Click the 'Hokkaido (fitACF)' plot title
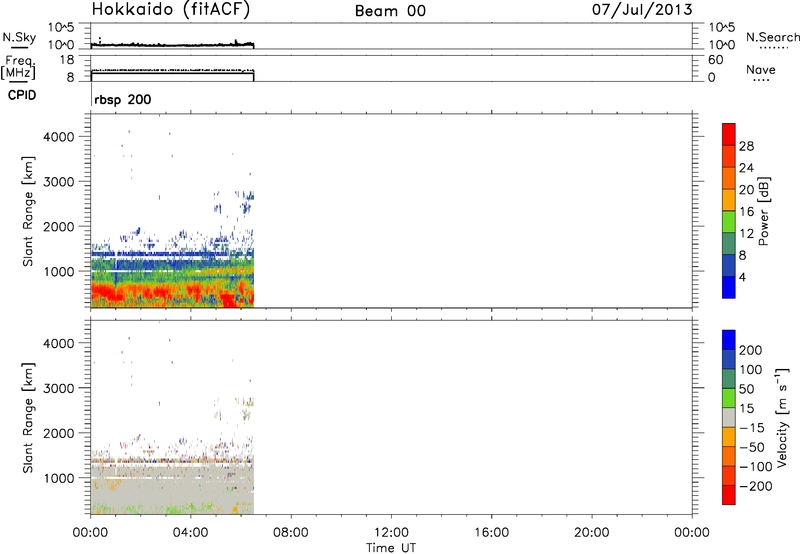Viewport: 800px width, 554px height. (171, 9)
